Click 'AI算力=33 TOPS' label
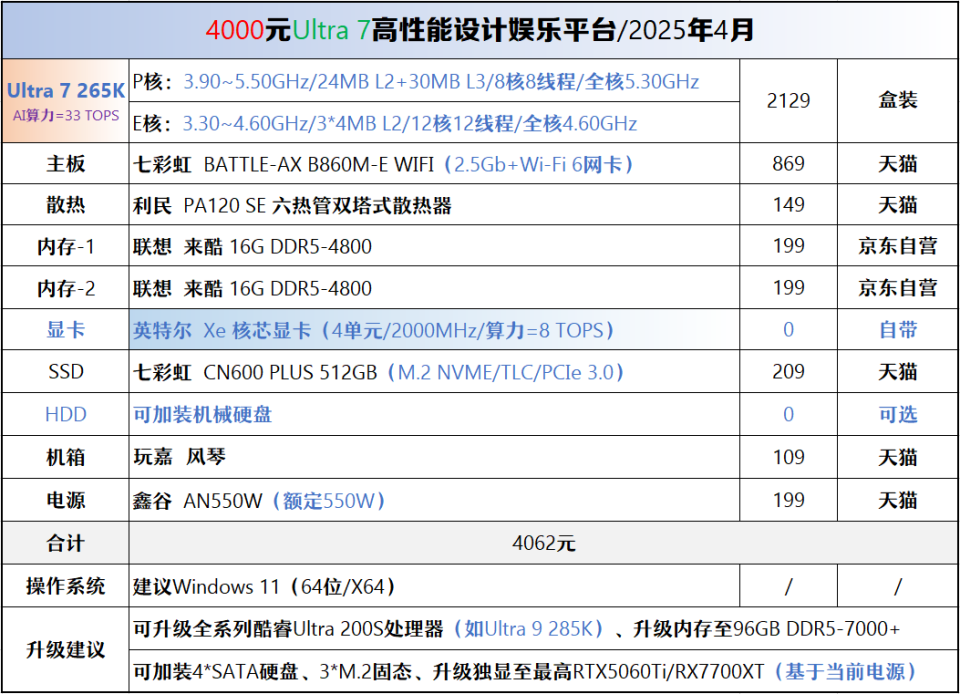960x694 pixels. coord(66,115)
